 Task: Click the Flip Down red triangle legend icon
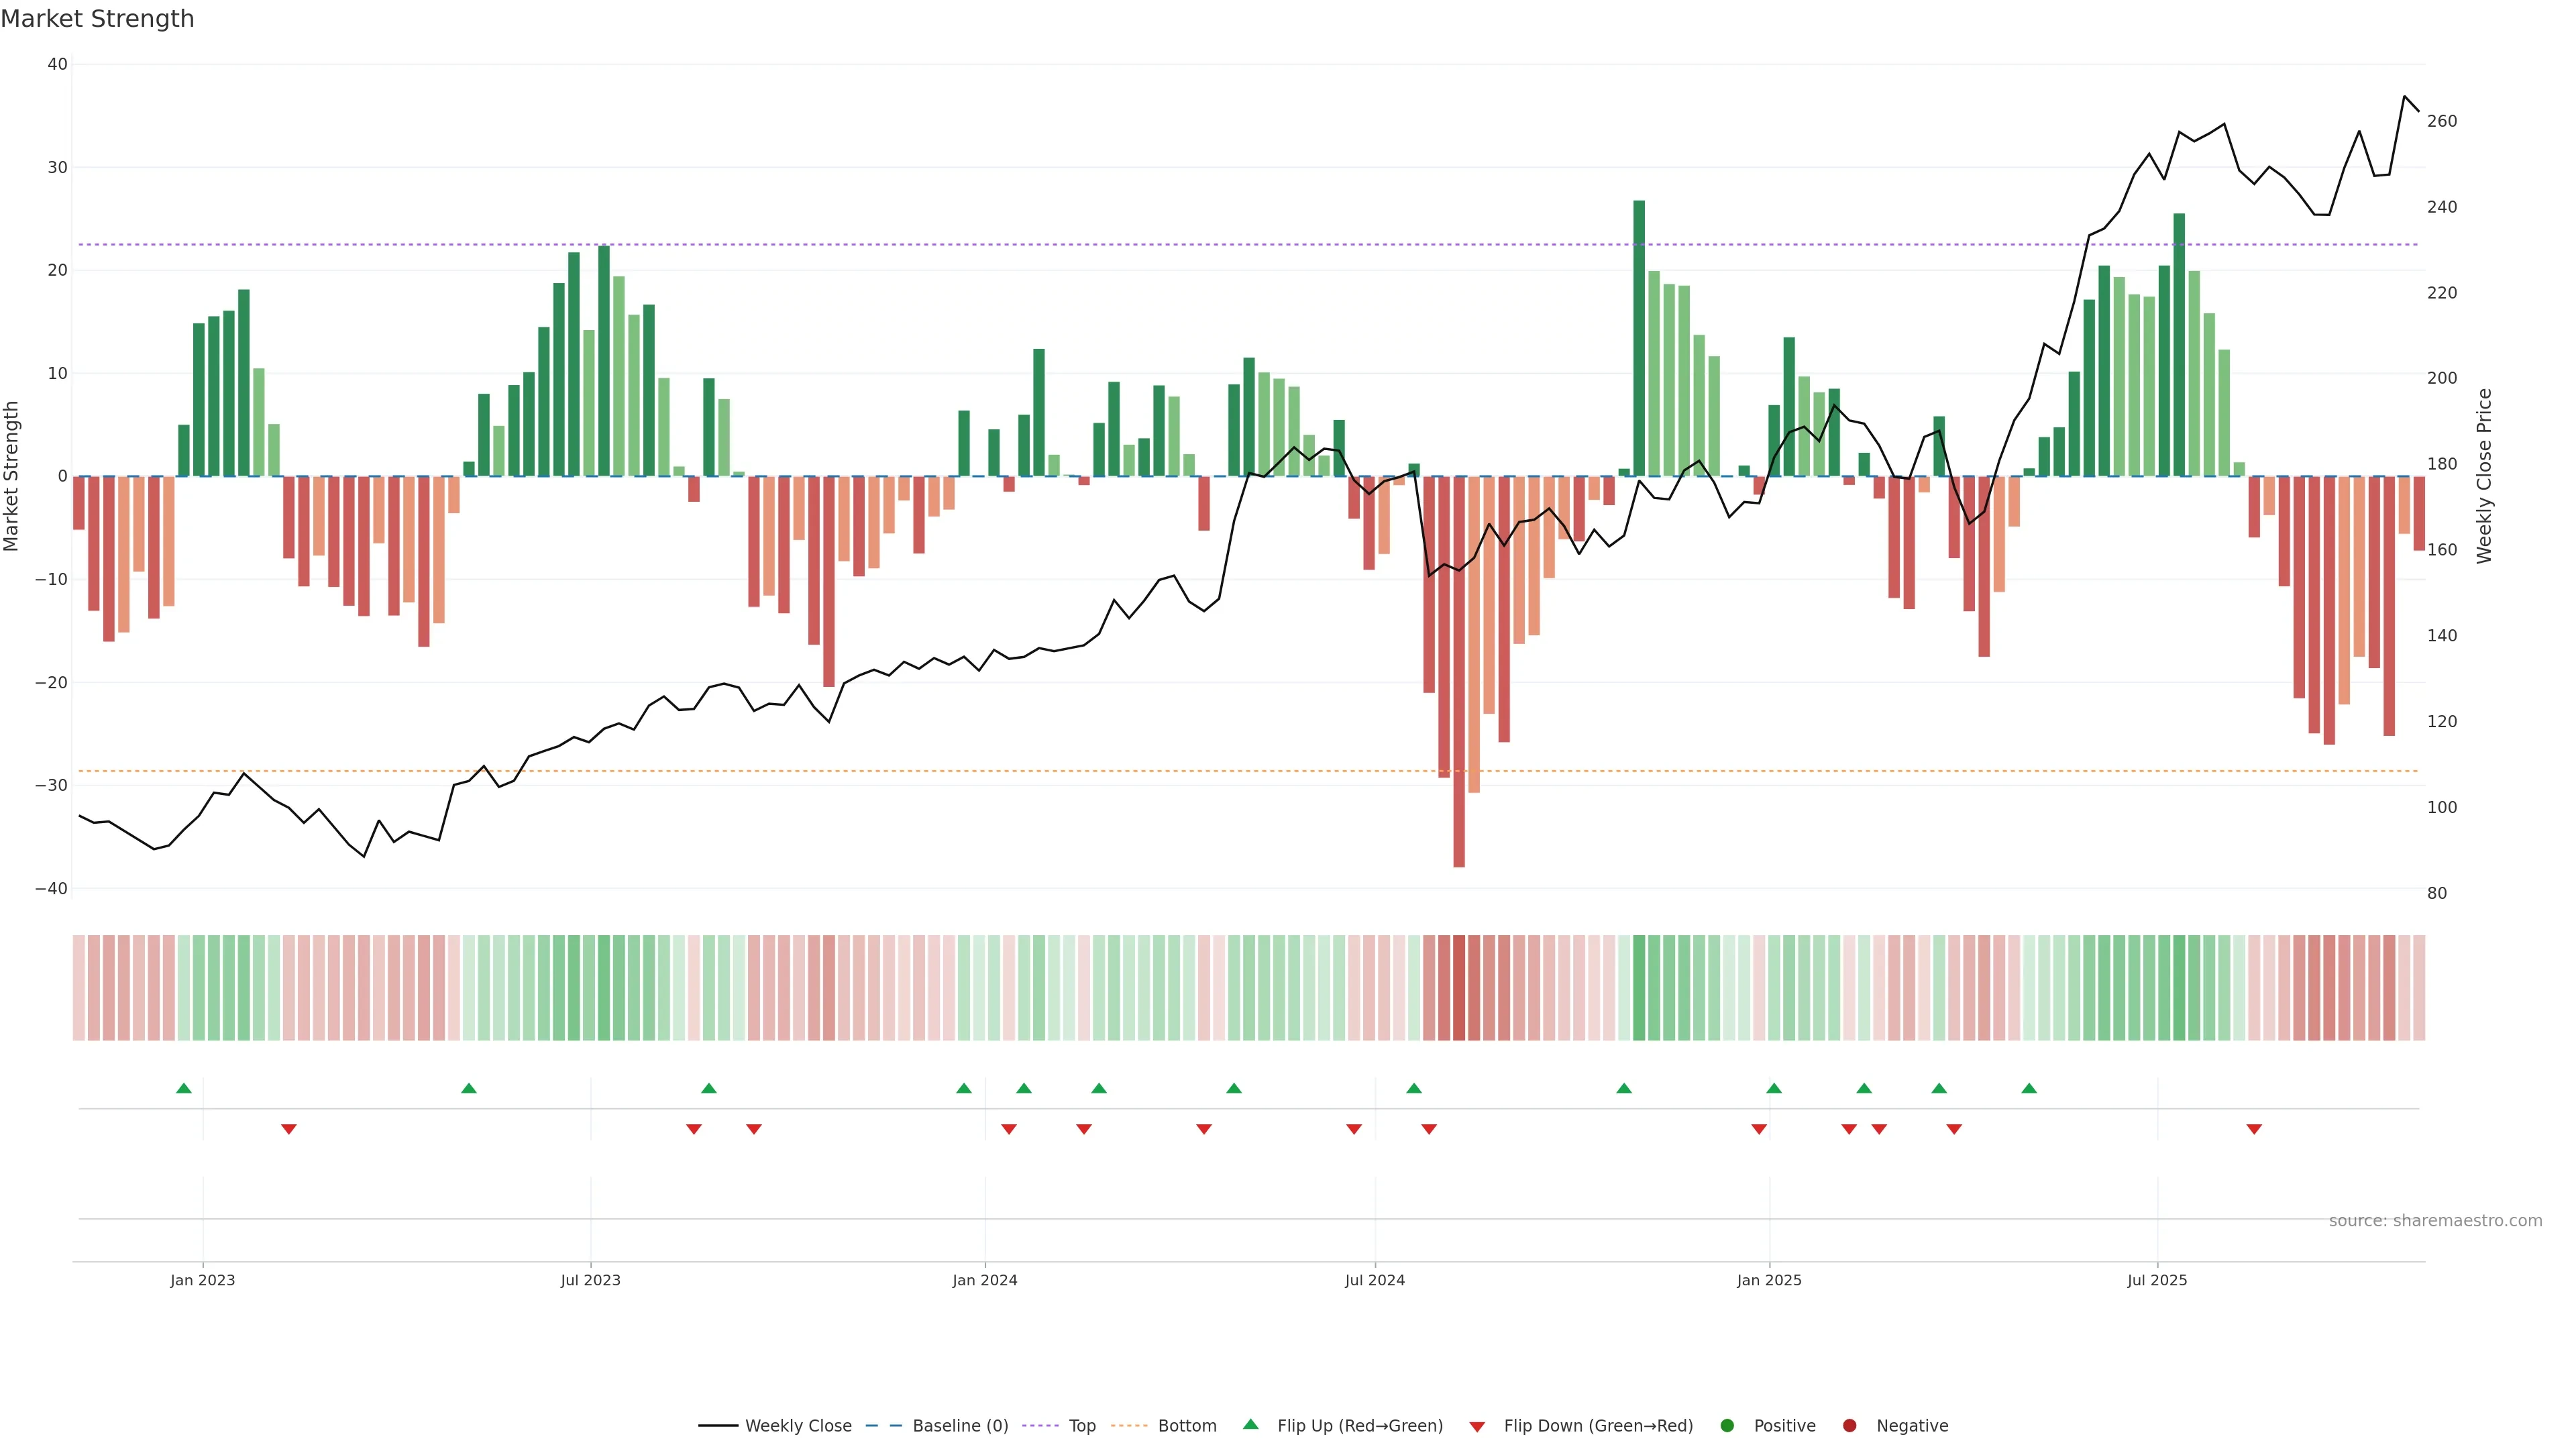pos(1477,1427)
